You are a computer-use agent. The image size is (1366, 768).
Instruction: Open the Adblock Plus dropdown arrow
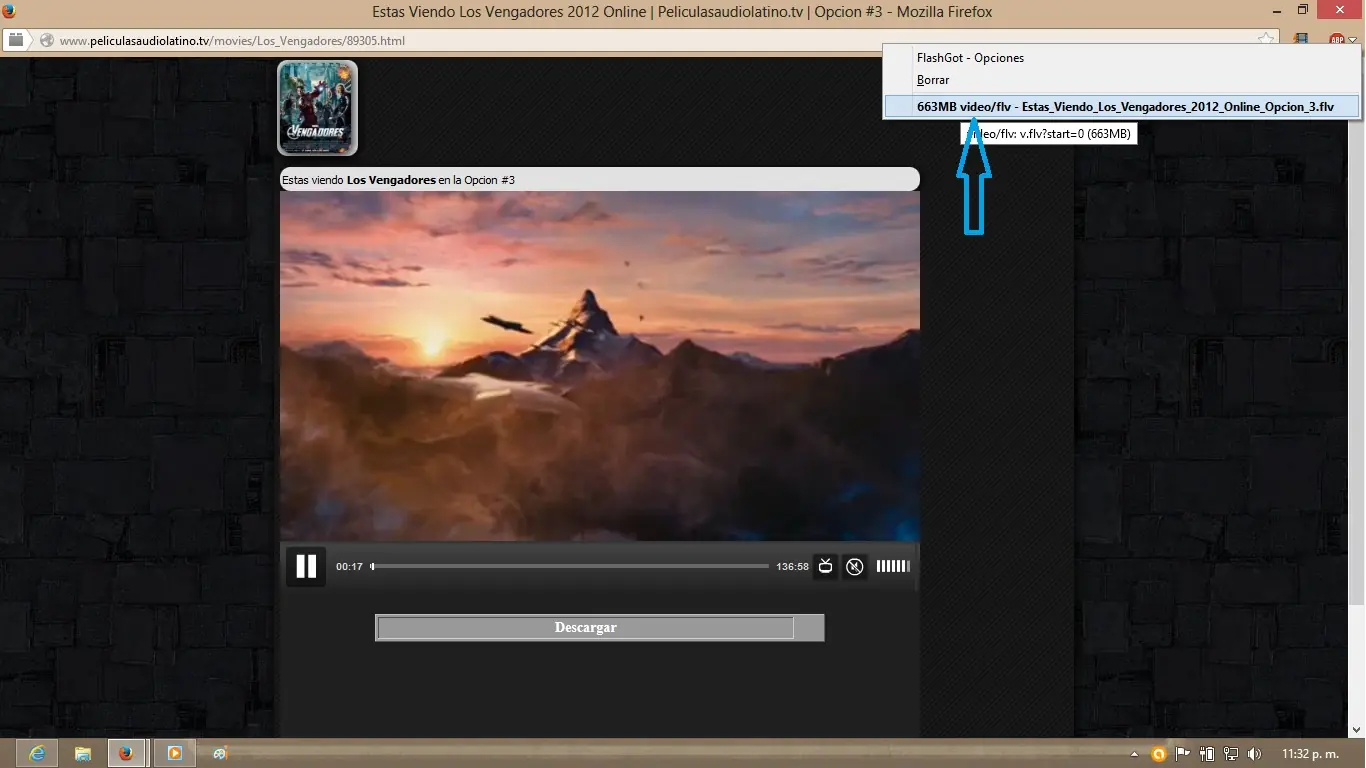click(x=1353, y=41)
